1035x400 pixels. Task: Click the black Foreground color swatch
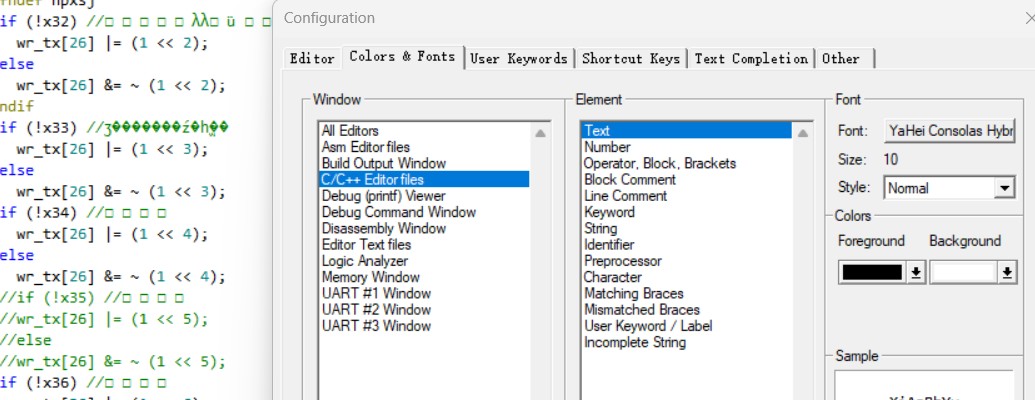pyautogui.click(x=872, y=272)
